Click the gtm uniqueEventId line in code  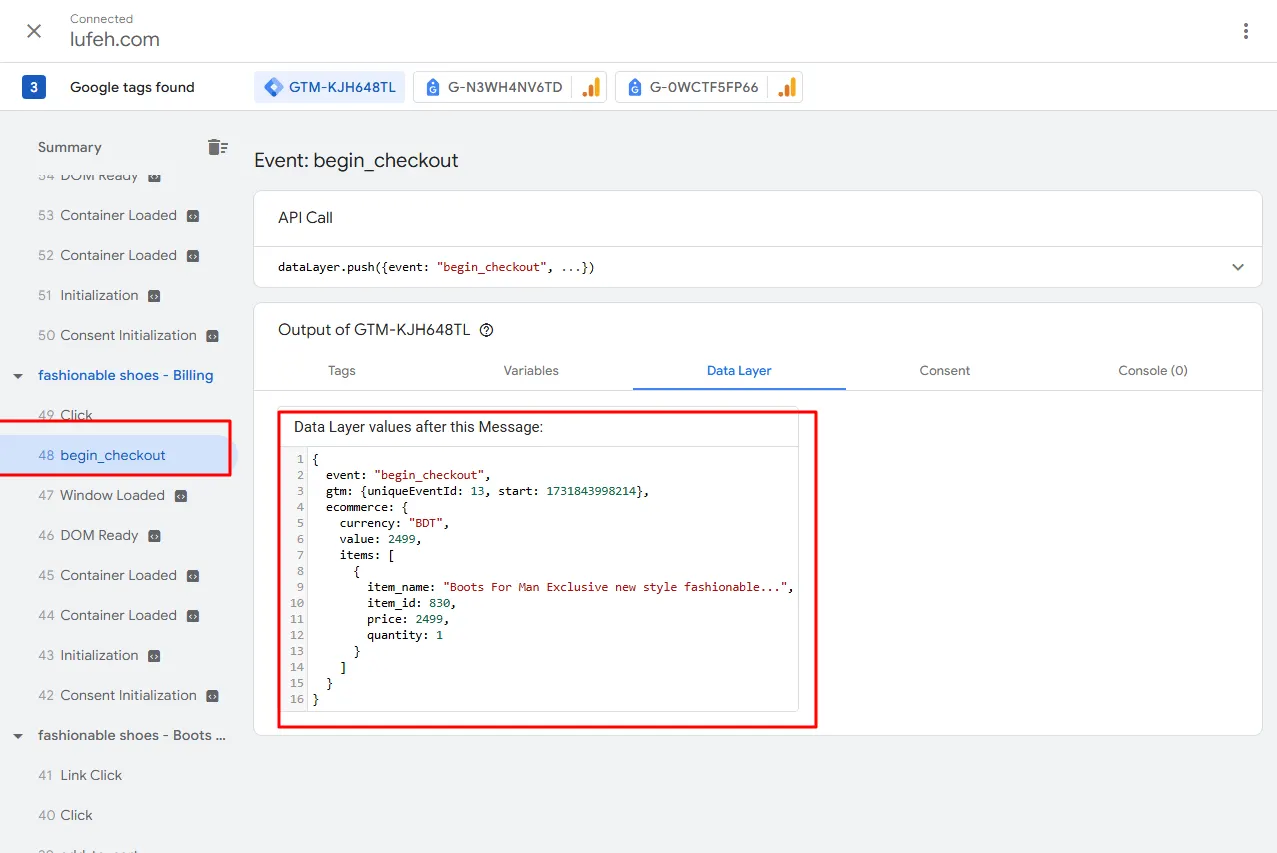(488, 491)
